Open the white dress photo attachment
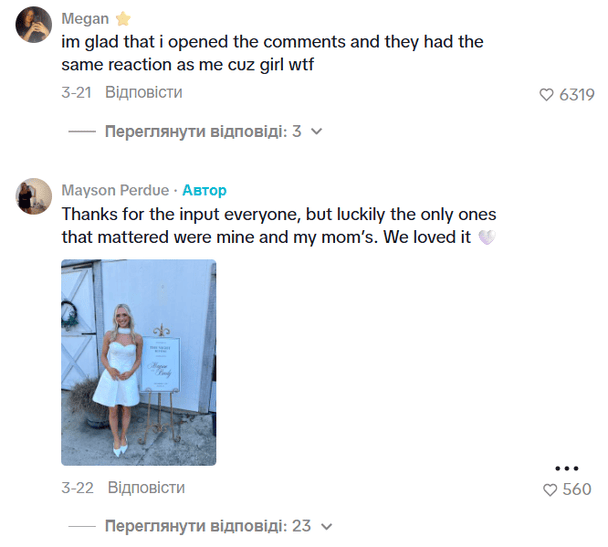Viewport: 608px width, 547px height. (138, 362)
